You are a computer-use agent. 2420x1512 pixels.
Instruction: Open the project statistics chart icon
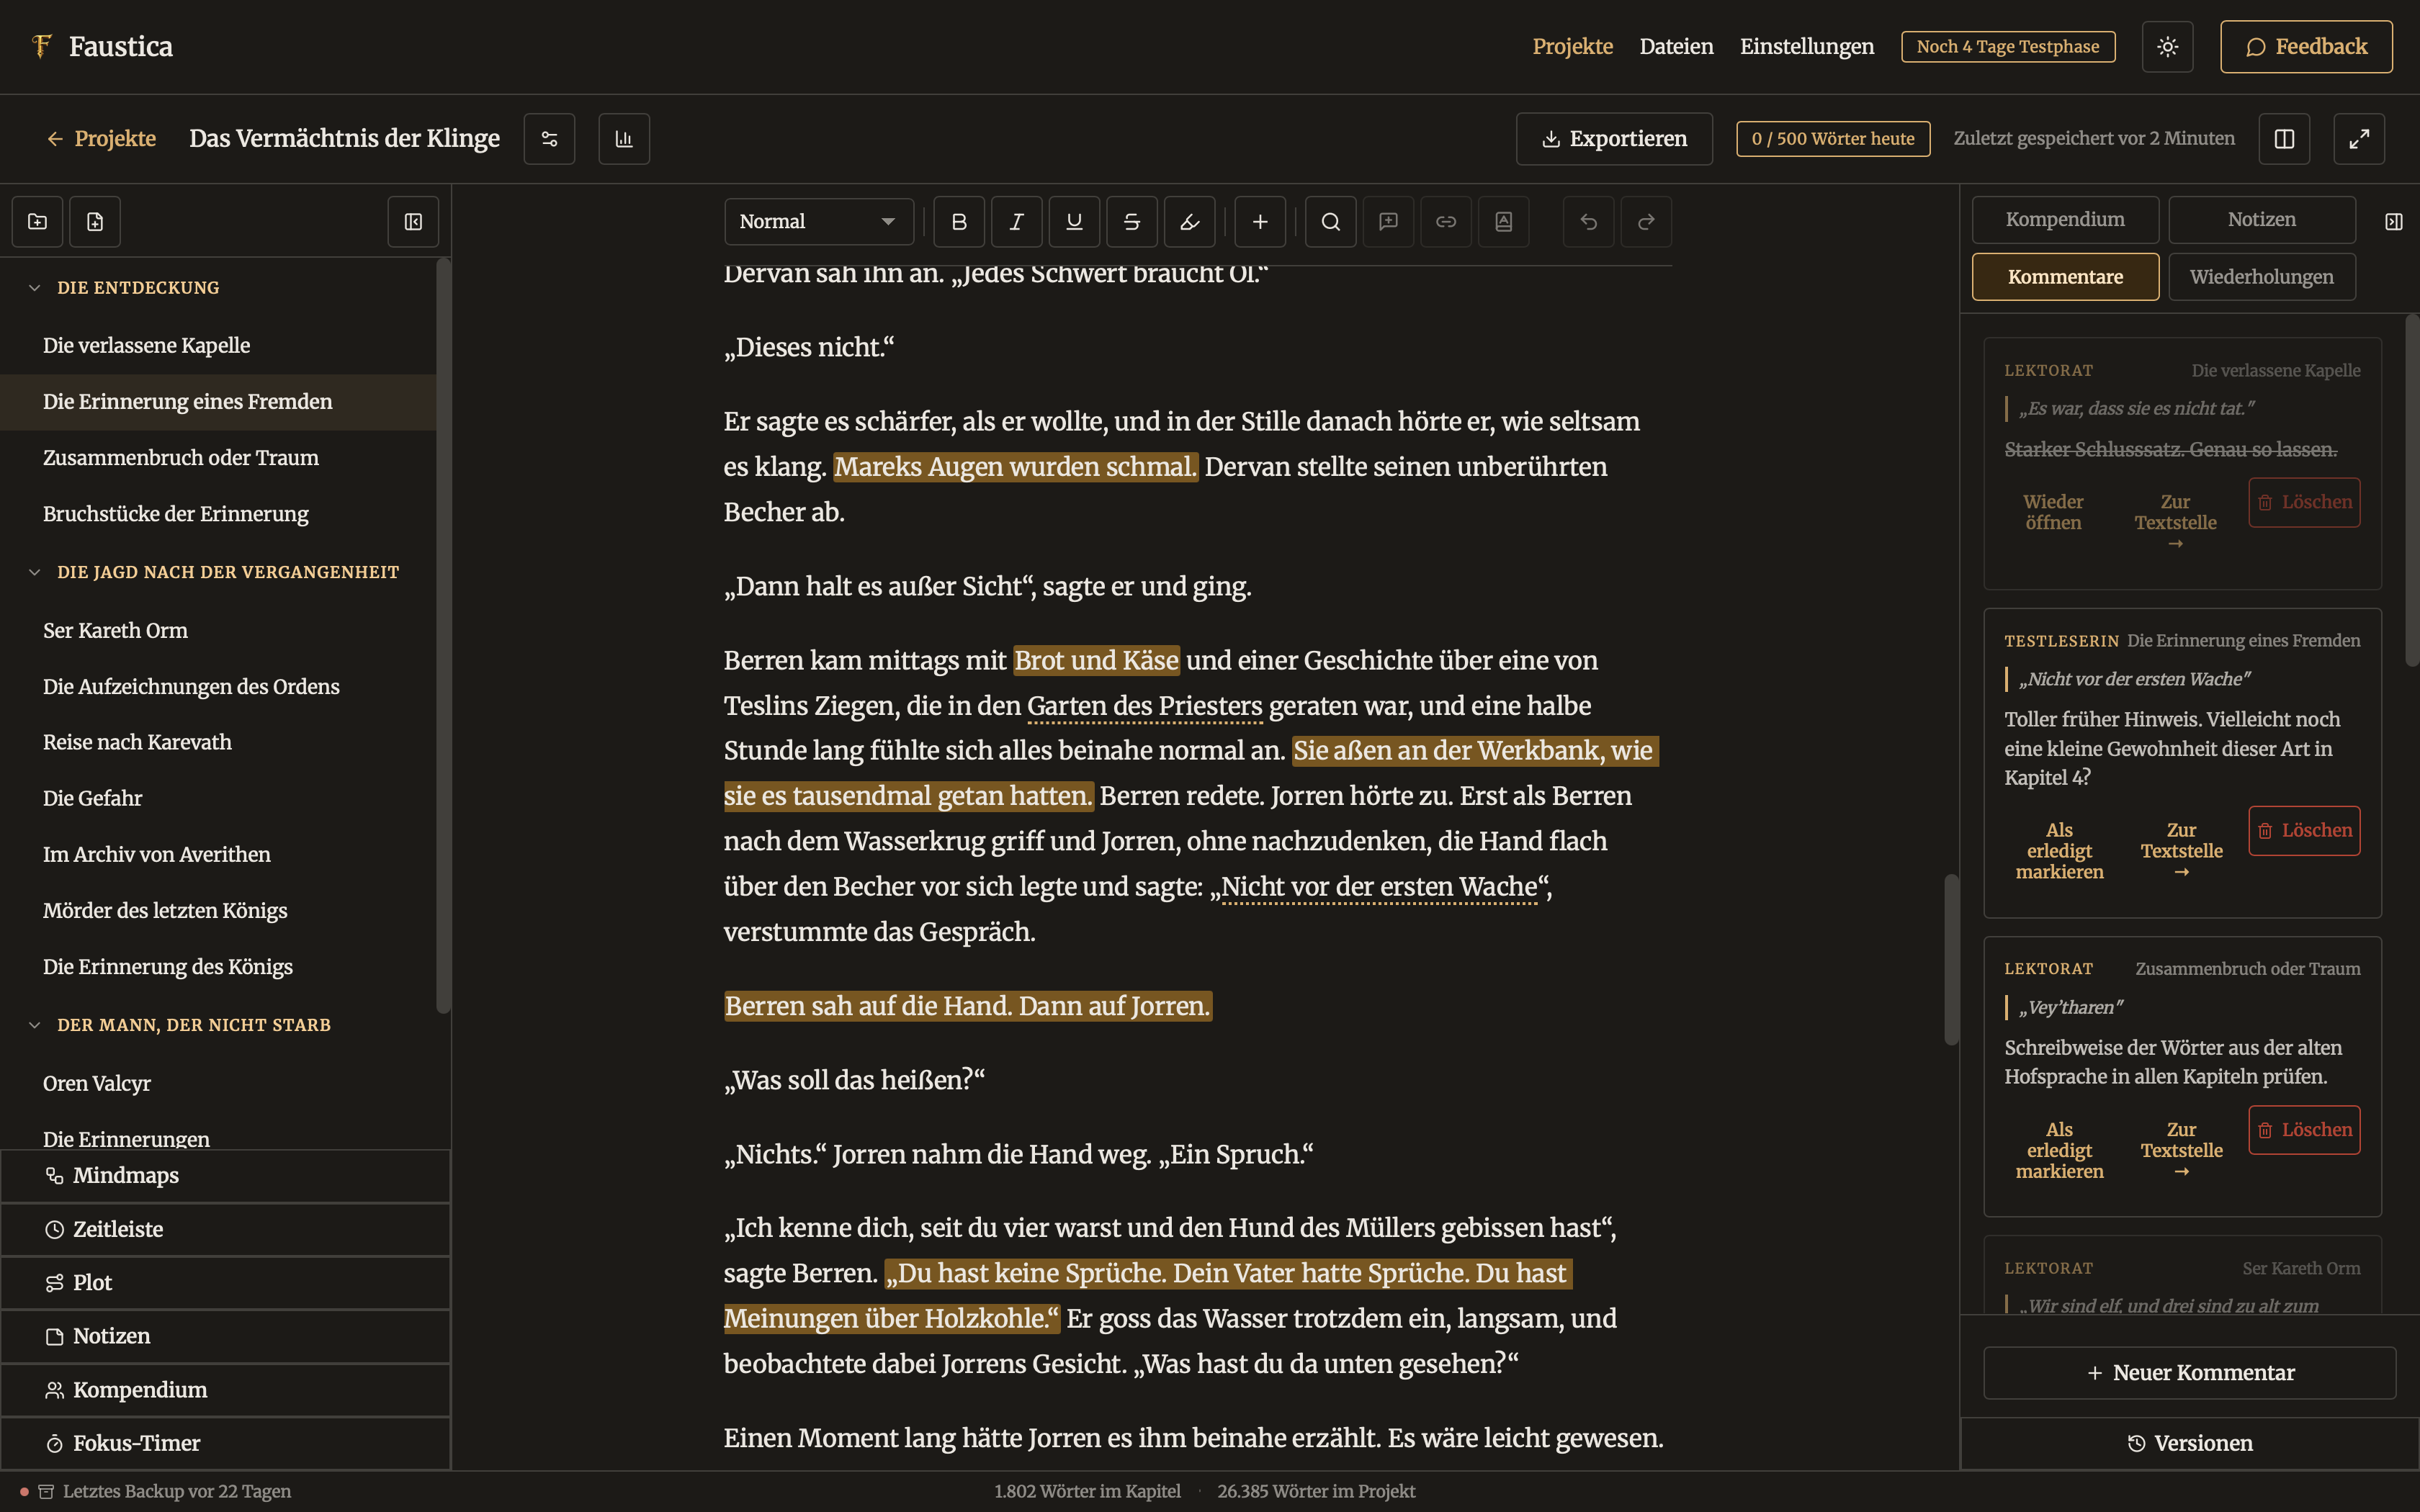[x=624, y=138]
